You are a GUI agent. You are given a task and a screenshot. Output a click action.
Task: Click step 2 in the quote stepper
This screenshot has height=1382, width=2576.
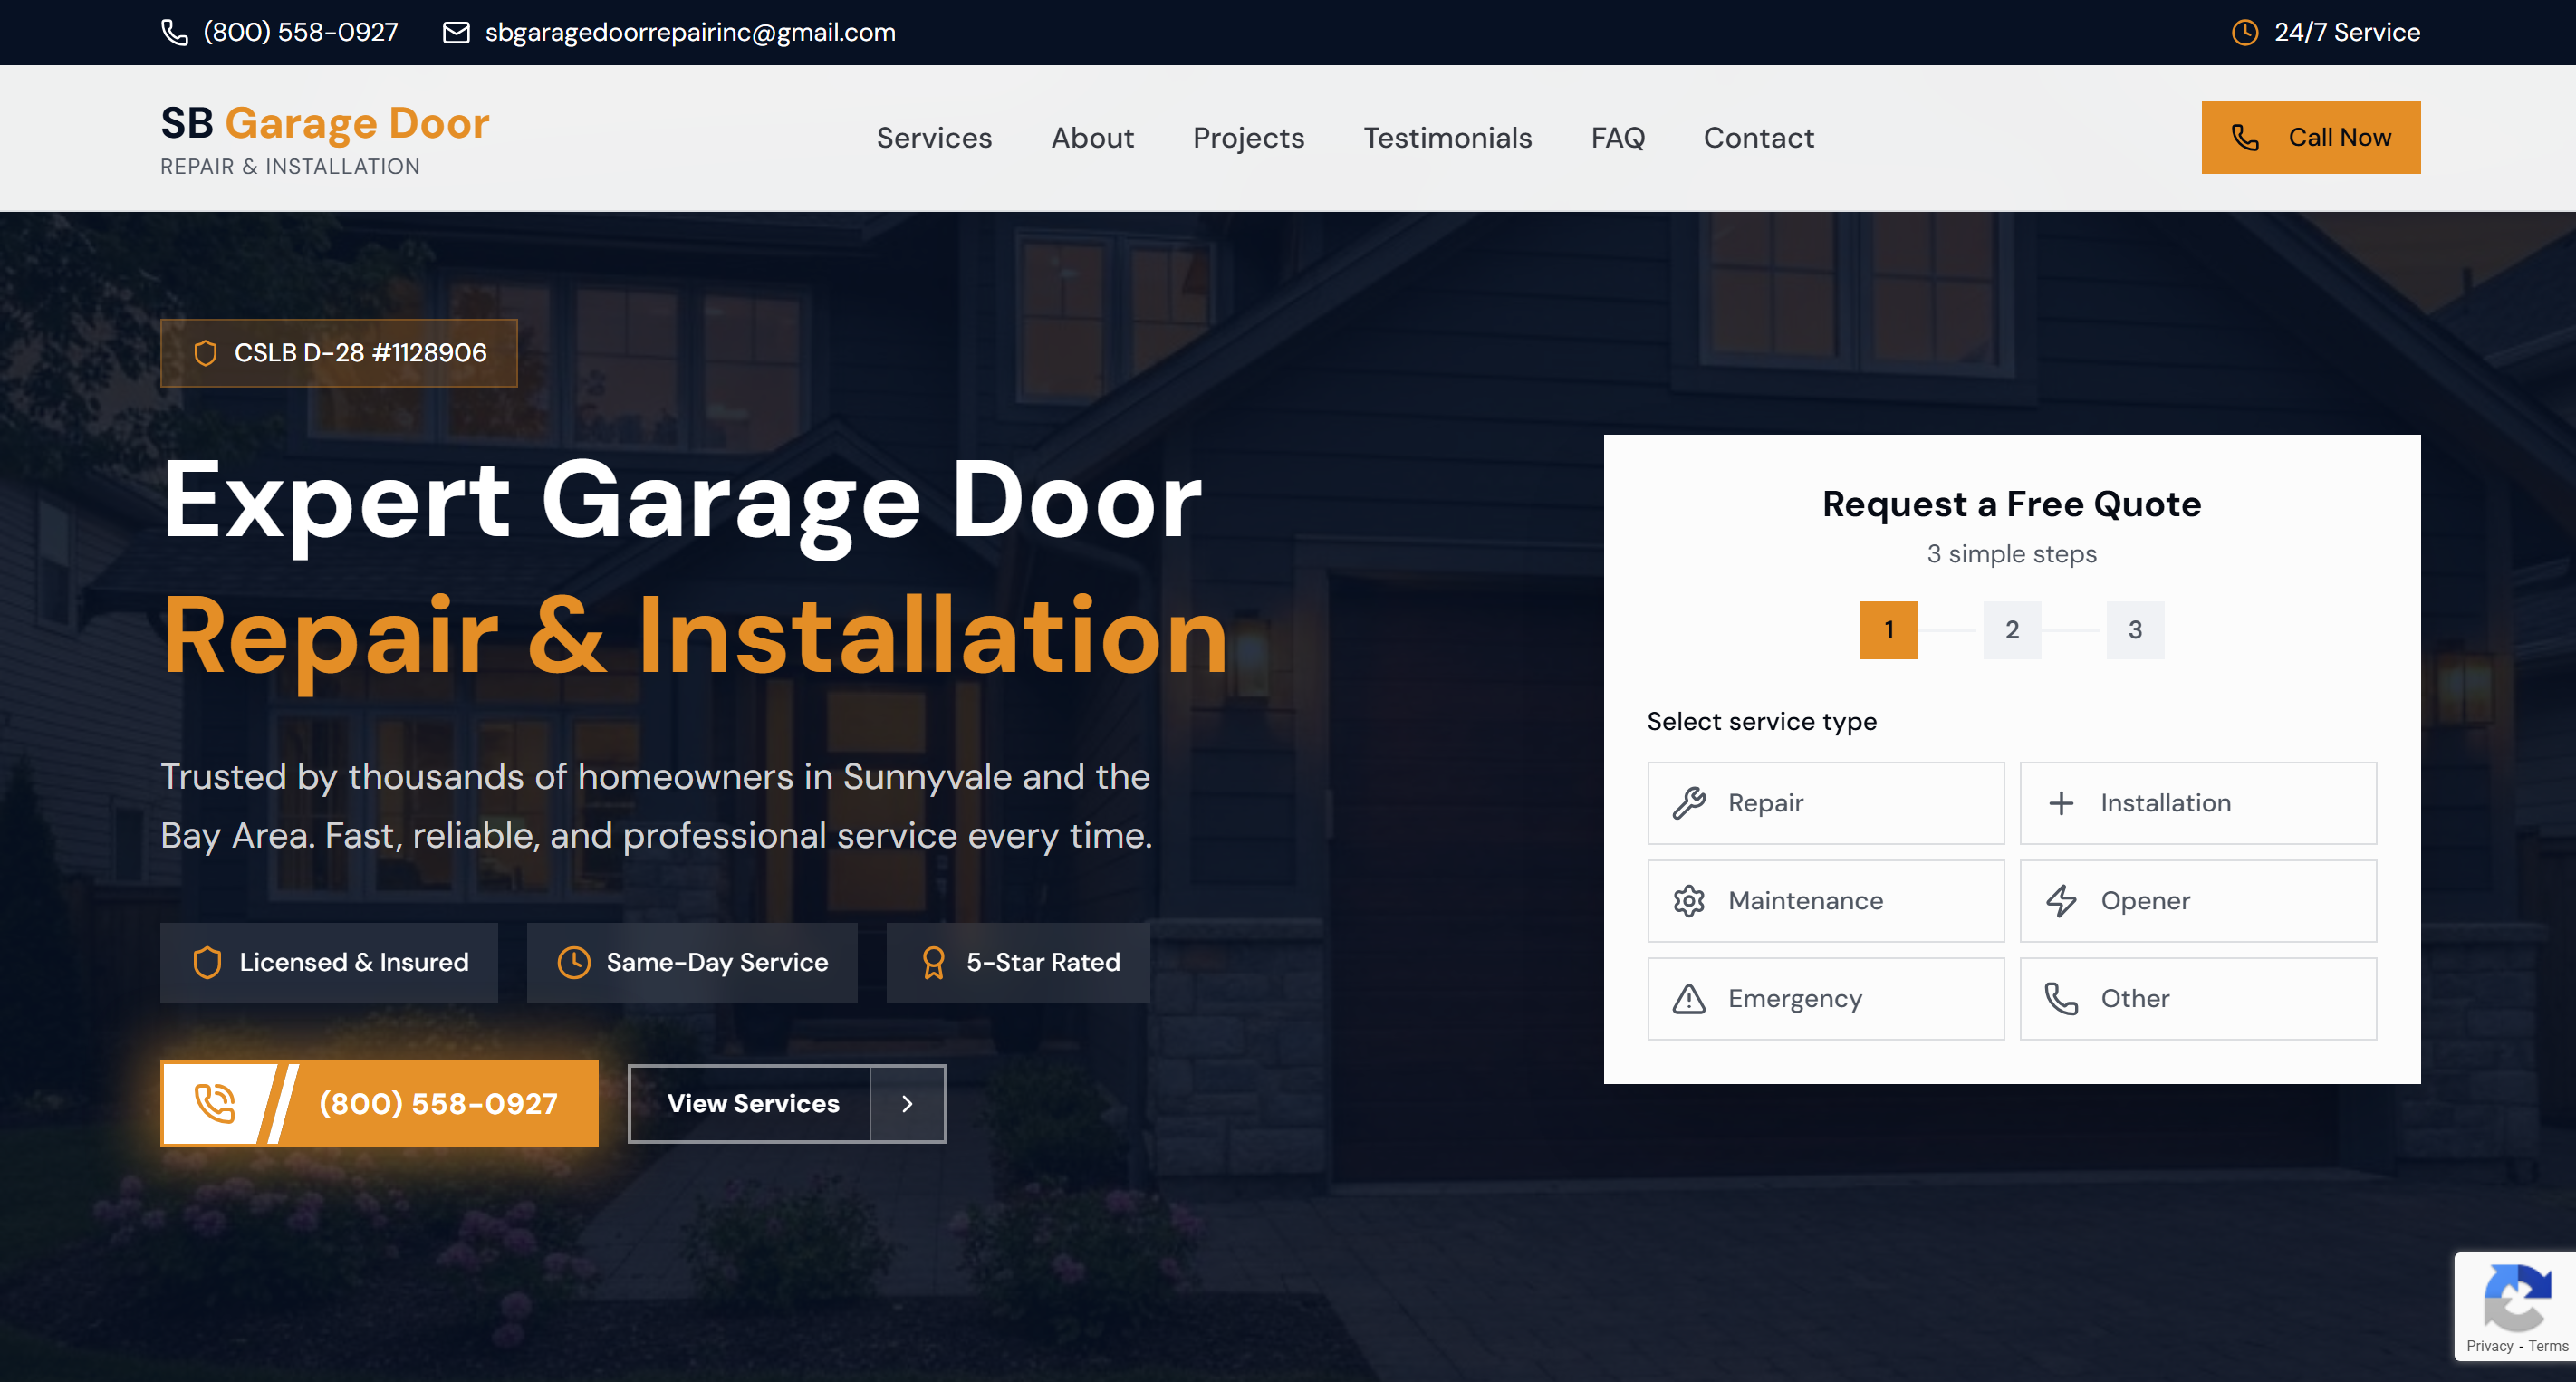2011,630
